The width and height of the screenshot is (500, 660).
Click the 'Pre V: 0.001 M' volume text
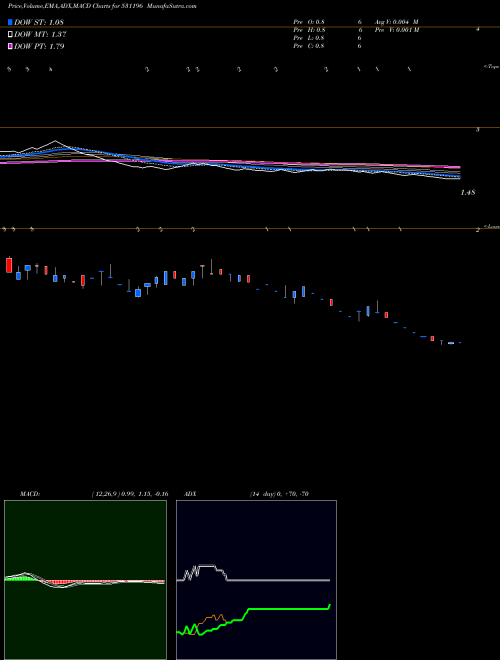[x=397, y=30]
